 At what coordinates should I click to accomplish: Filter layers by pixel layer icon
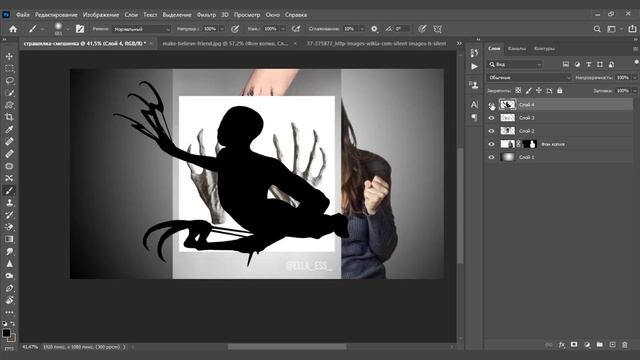click(x=566, y=64)
